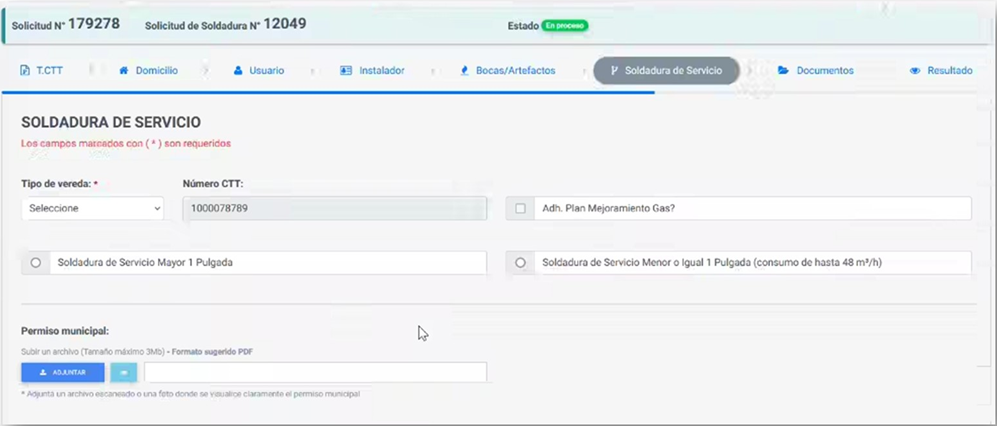
Task: Click the folder icon beside Documentos
Action: pos(784,71)
